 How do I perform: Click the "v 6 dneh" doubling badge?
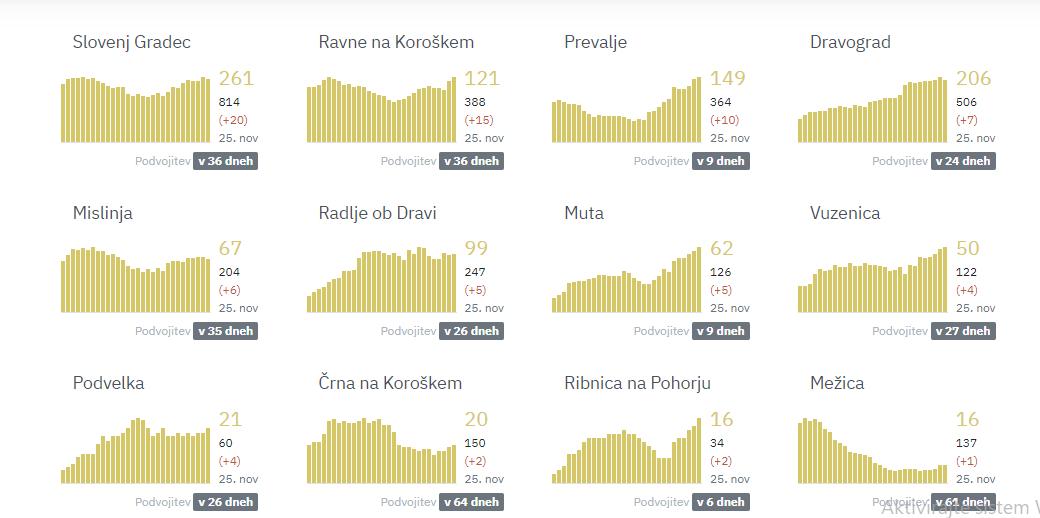(x=720, y=502)
